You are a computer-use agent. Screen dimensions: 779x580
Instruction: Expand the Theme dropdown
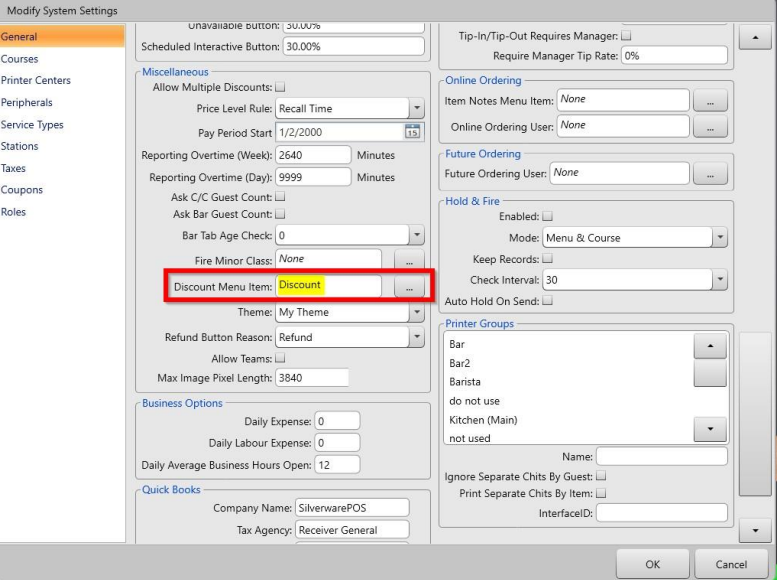click(x=417, y=312)
